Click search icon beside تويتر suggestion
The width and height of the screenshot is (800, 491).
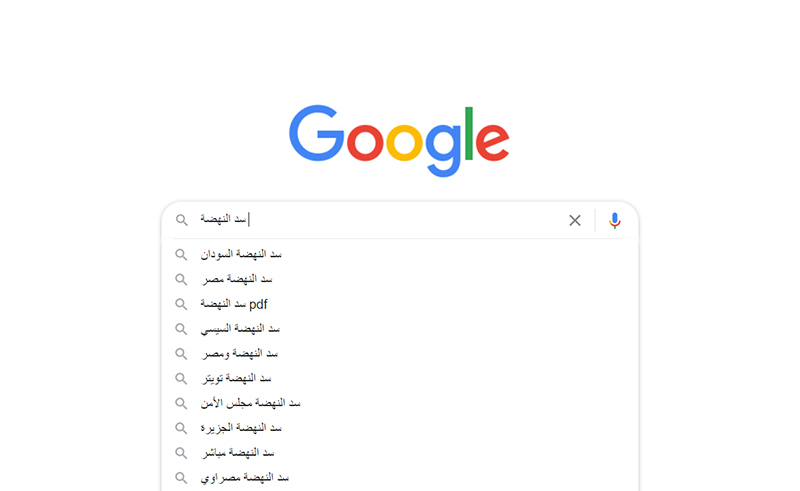coord(181,378)
